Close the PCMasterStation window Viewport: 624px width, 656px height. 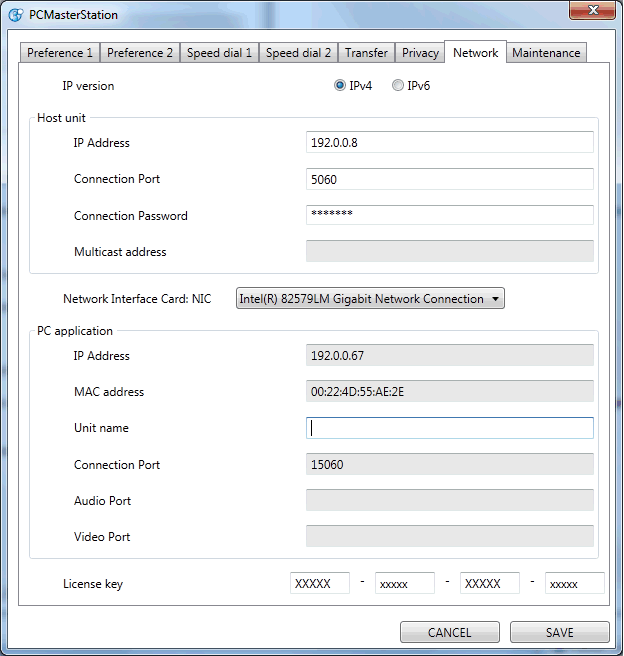[592, 10]
